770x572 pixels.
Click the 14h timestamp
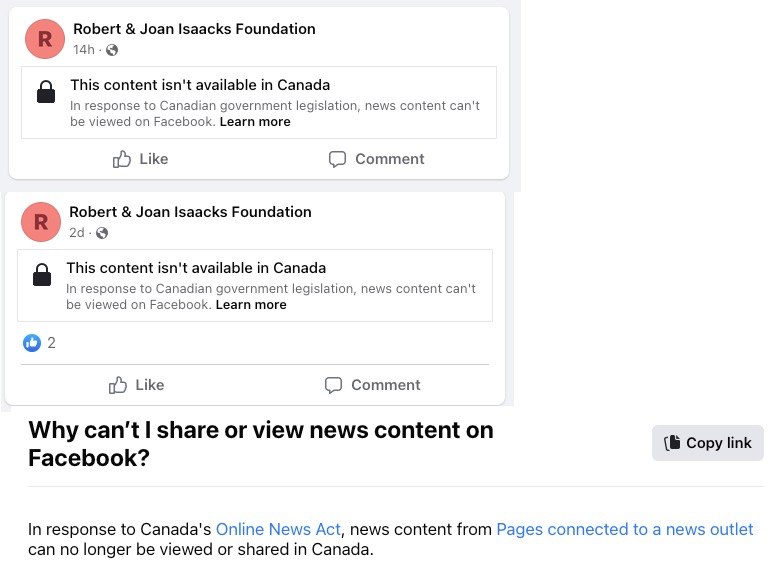(83, 50)
